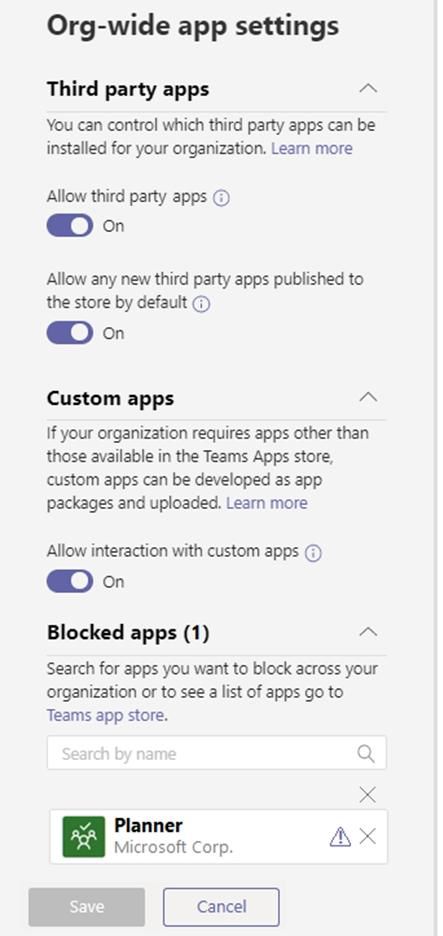443x936 pixels.
Task: Click the Planner green app icon
Action: pyautogui.click(x=84, y=837)
